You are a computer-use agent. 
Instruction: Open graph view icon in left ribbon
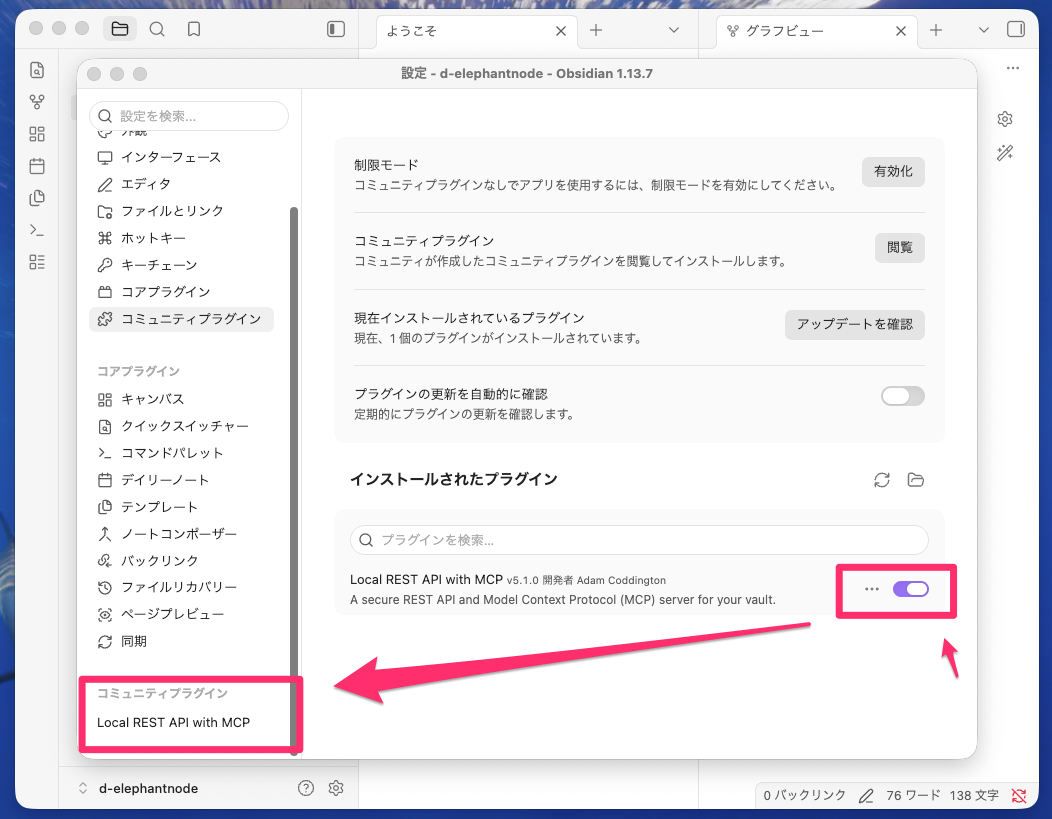pyautogui.click(x=37, y=102)
